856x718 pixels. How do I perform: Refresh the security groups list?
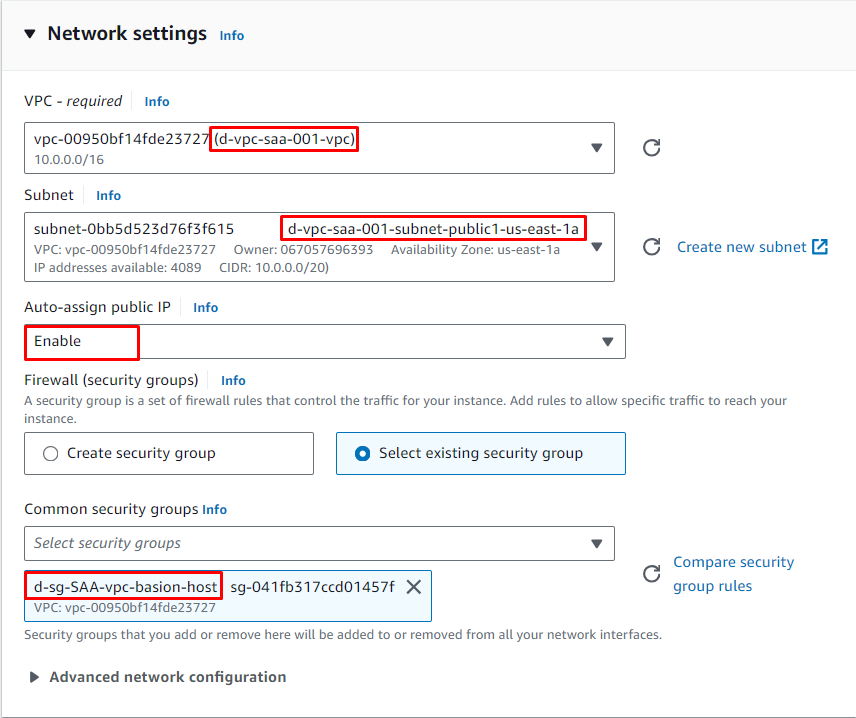(651, 574)
